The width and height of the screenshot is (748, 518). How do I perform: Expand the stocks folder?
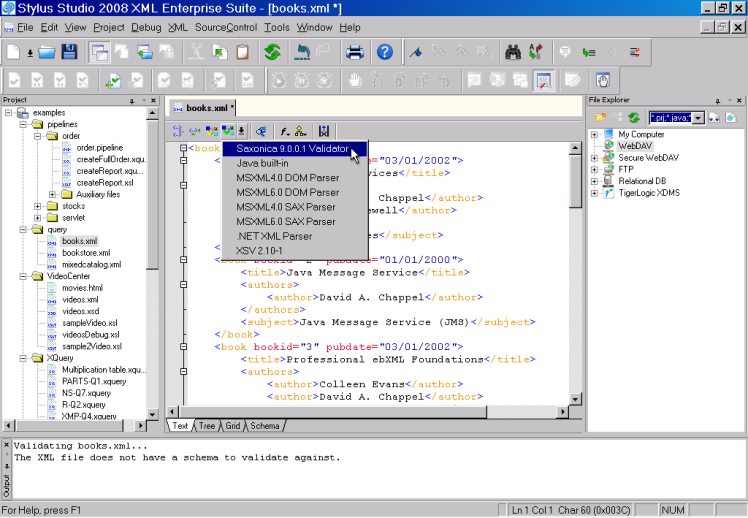[38, 207]
